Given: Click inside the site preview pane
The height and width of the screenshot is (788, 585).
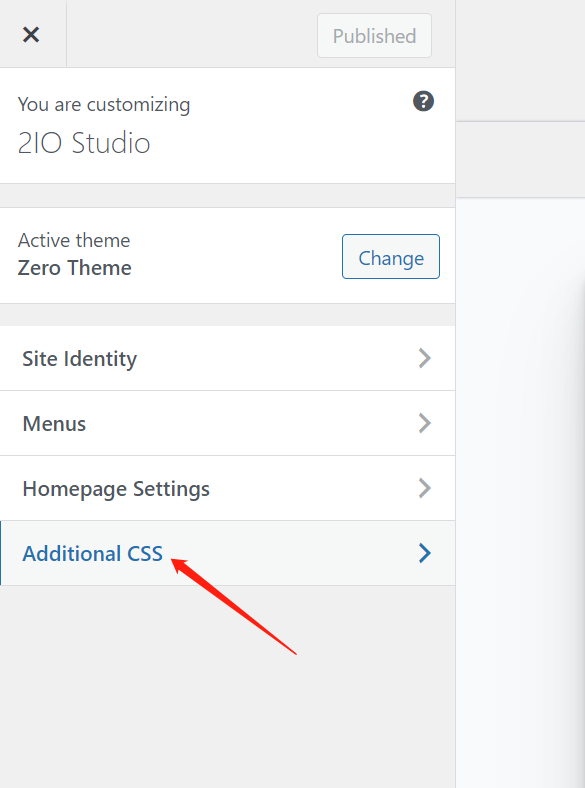Looking at the screenshot, I should (521, 492).
